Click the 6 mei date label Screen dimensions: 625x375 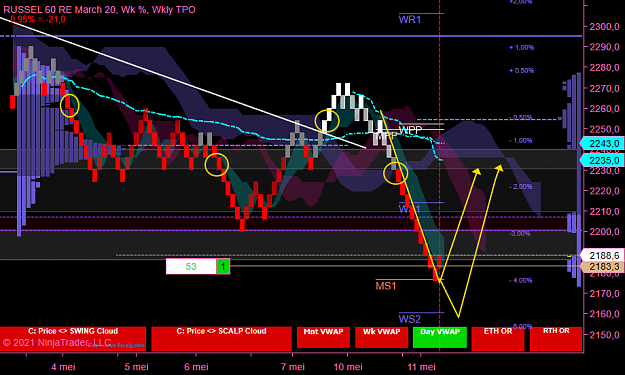(196, 367)
